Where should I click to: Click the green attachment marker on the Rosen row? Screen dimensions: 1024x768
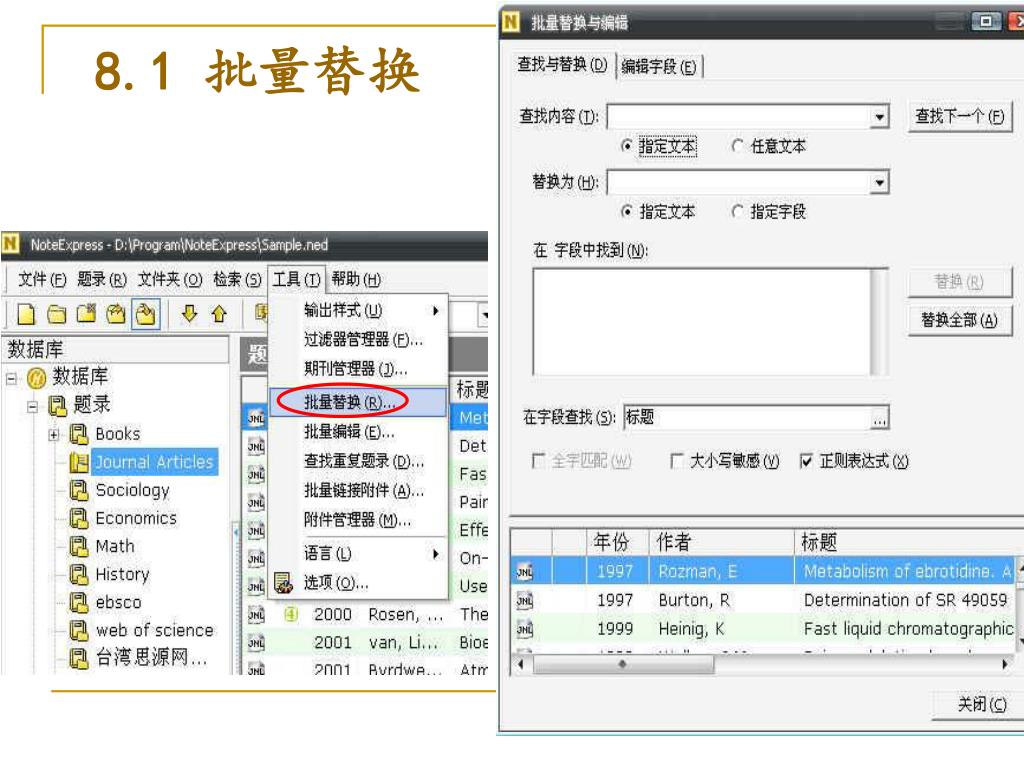(x=291, y=615)
